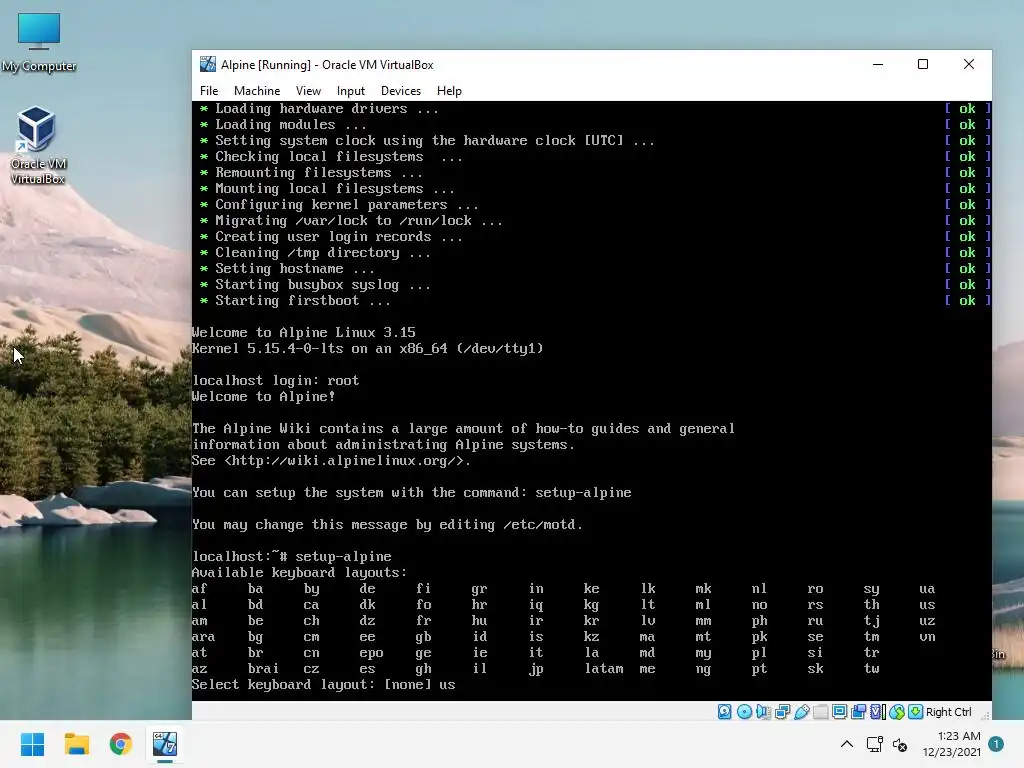Click the Available keyboard layouts heading
The image size is (1024, 768).
tap(299, 573)
